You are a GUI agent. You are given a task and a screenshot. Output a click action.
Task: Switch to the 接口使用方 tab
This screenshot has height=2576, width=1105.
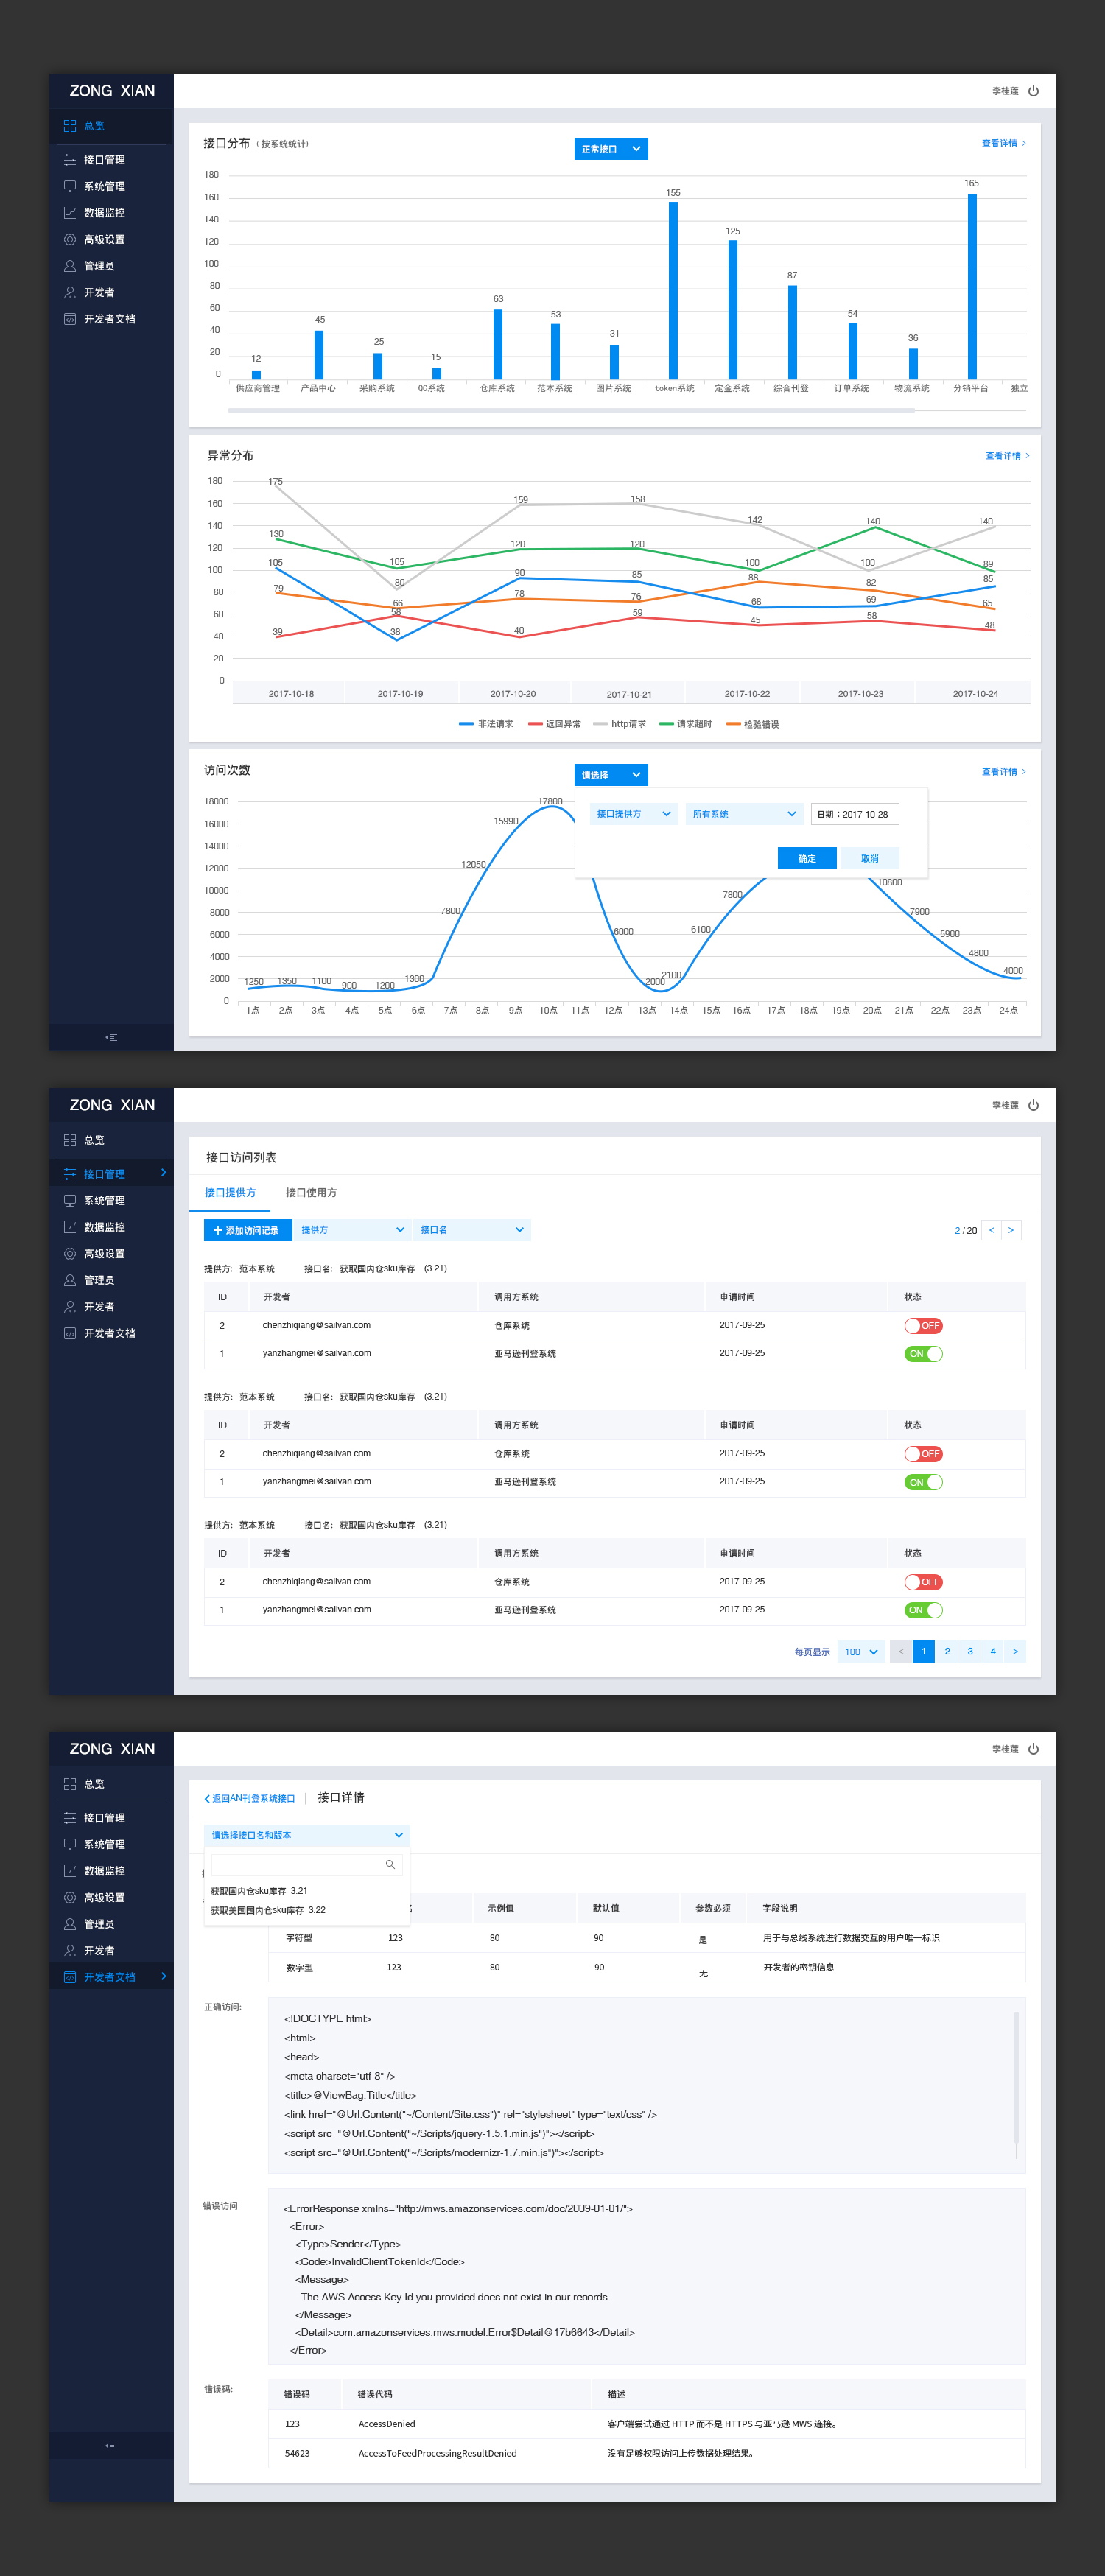pos(311,1192)
